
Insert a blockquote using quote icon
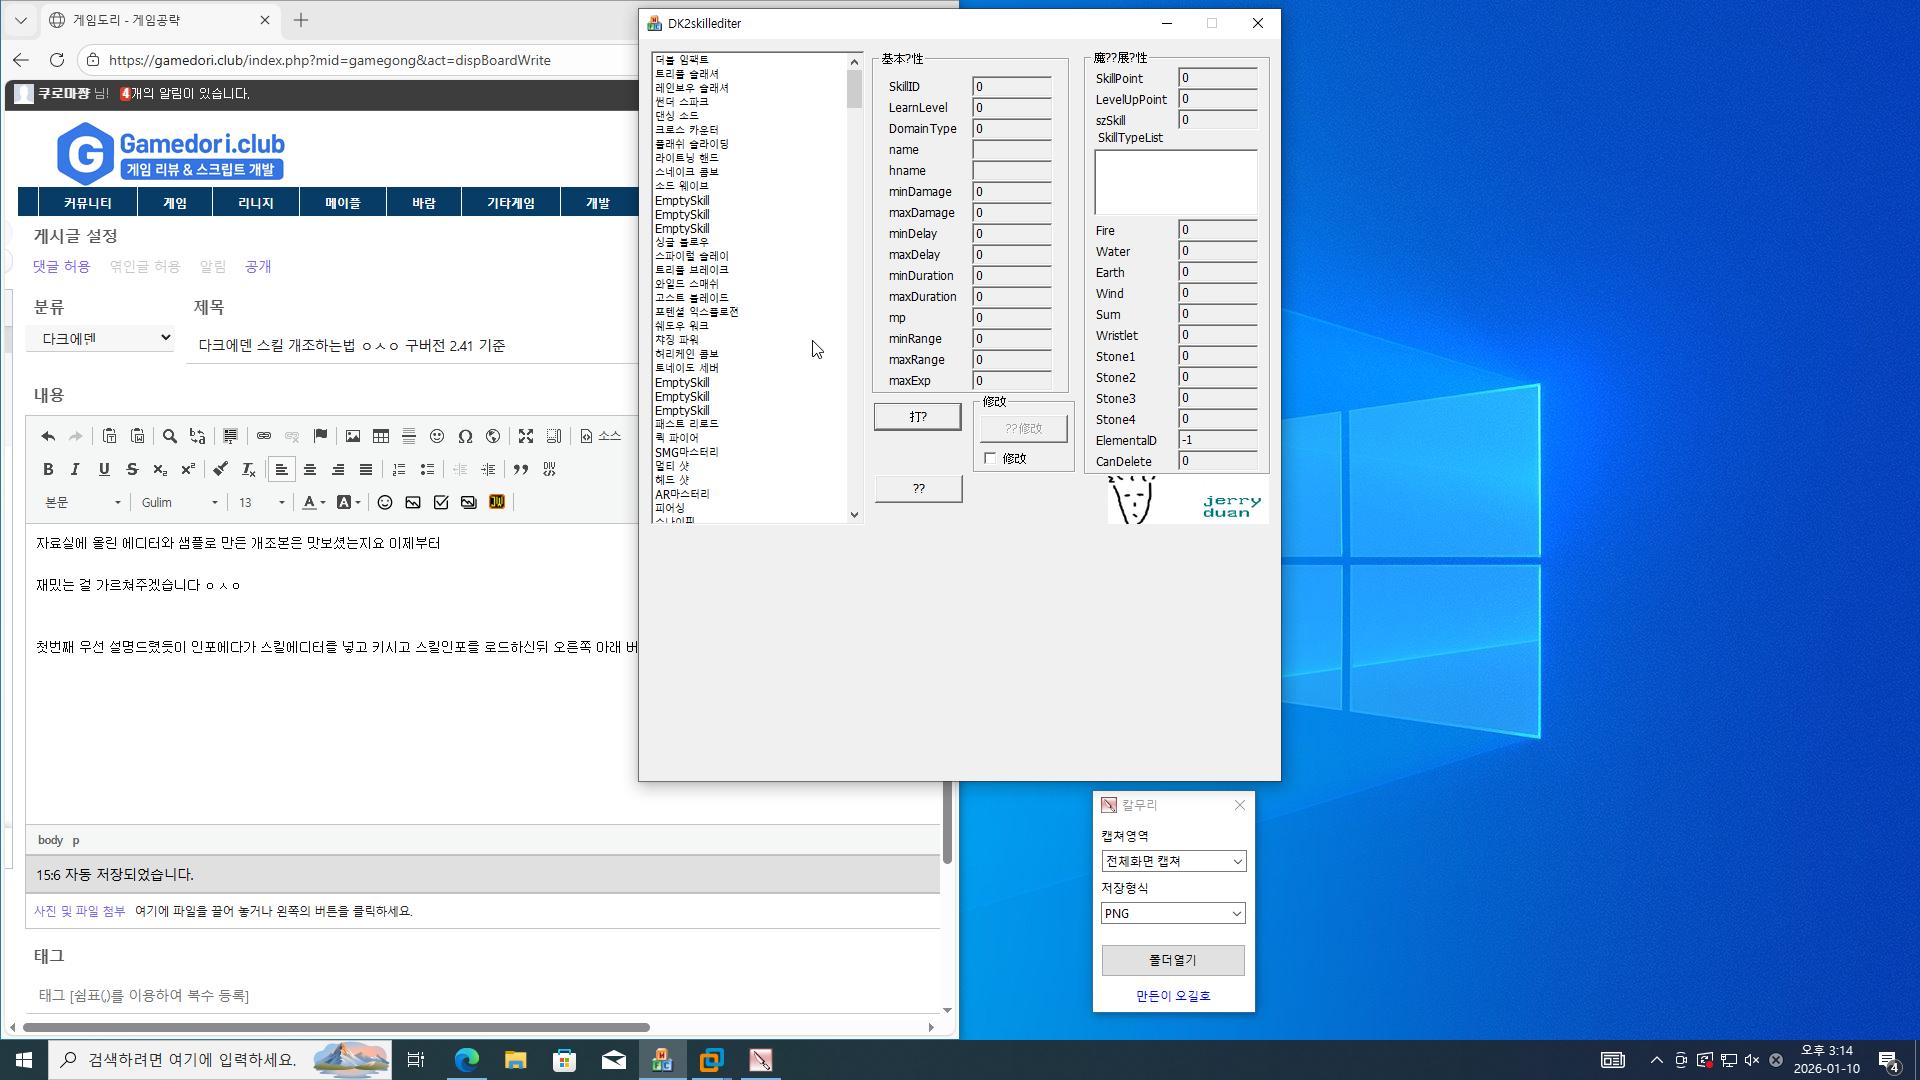click(521, 469)
